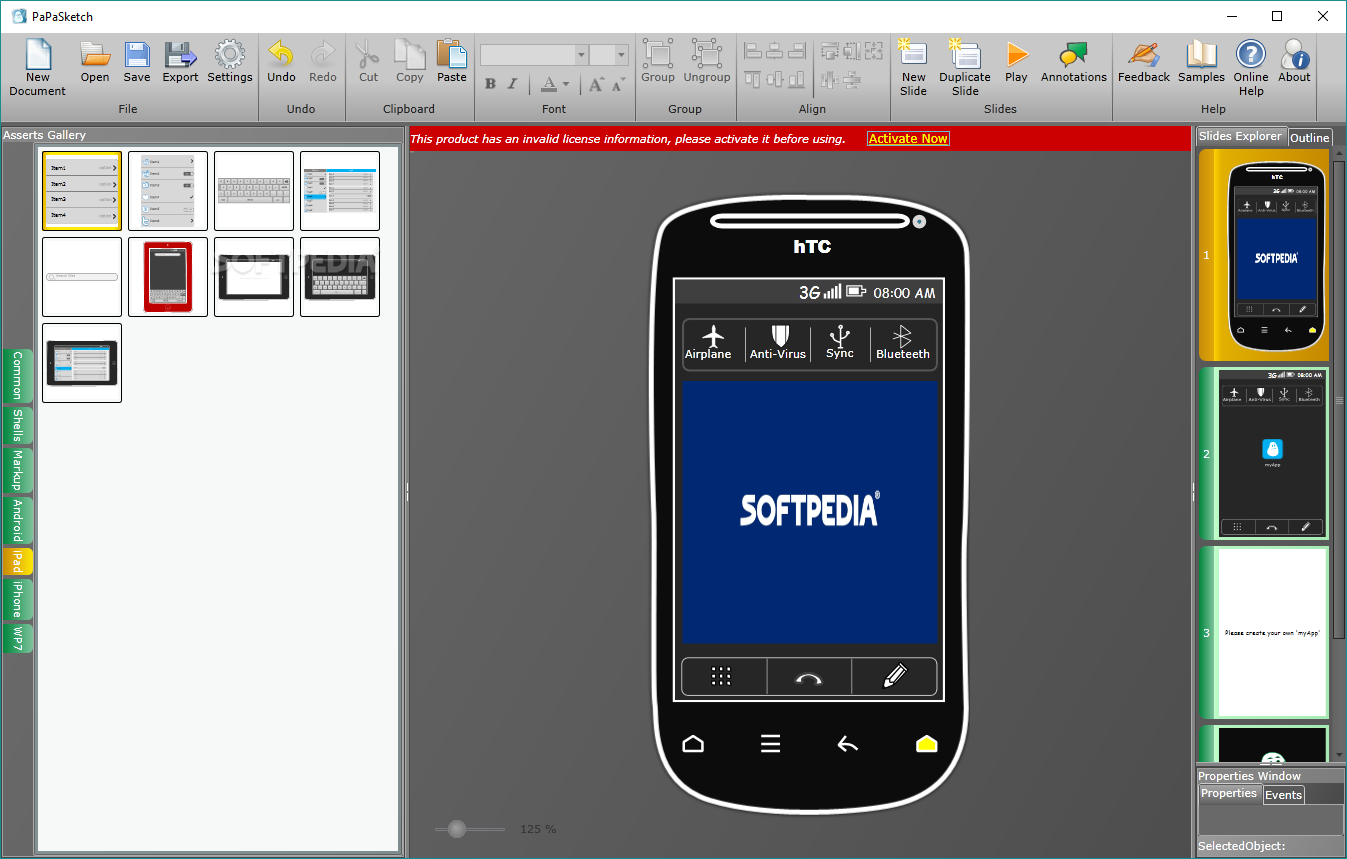This screenshot has height=859, width=1347.
Task: Add a New Slide
Action: [x=913, y=67]
